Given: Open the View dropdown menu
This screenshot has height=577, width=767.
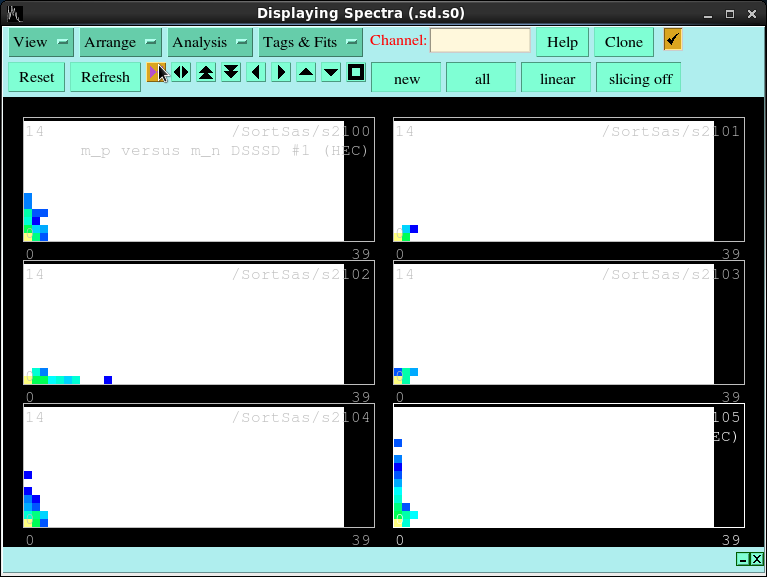Looking at the screenshot, I should (41, 42).
